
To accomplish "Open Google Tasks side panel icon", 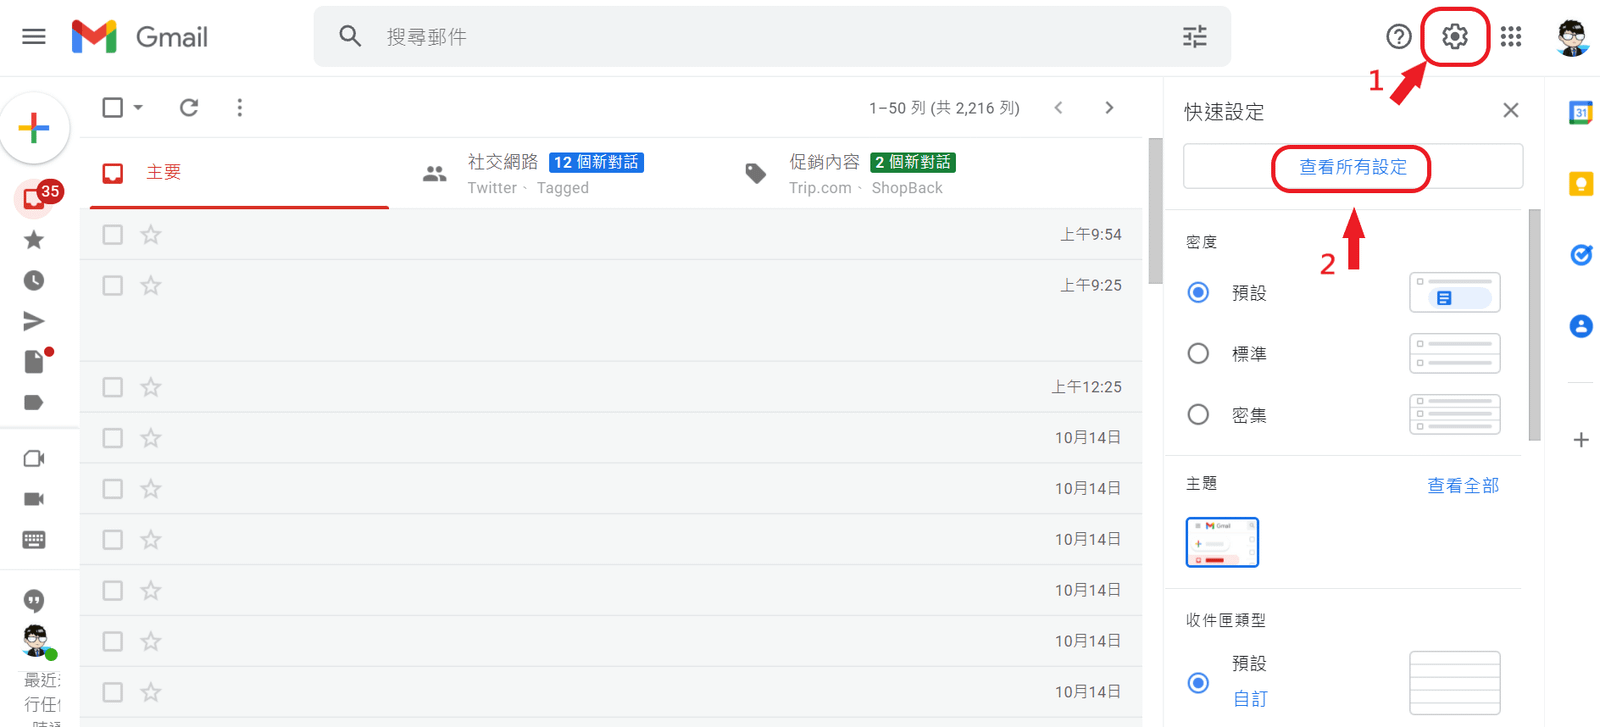I will pos(1581,255).
